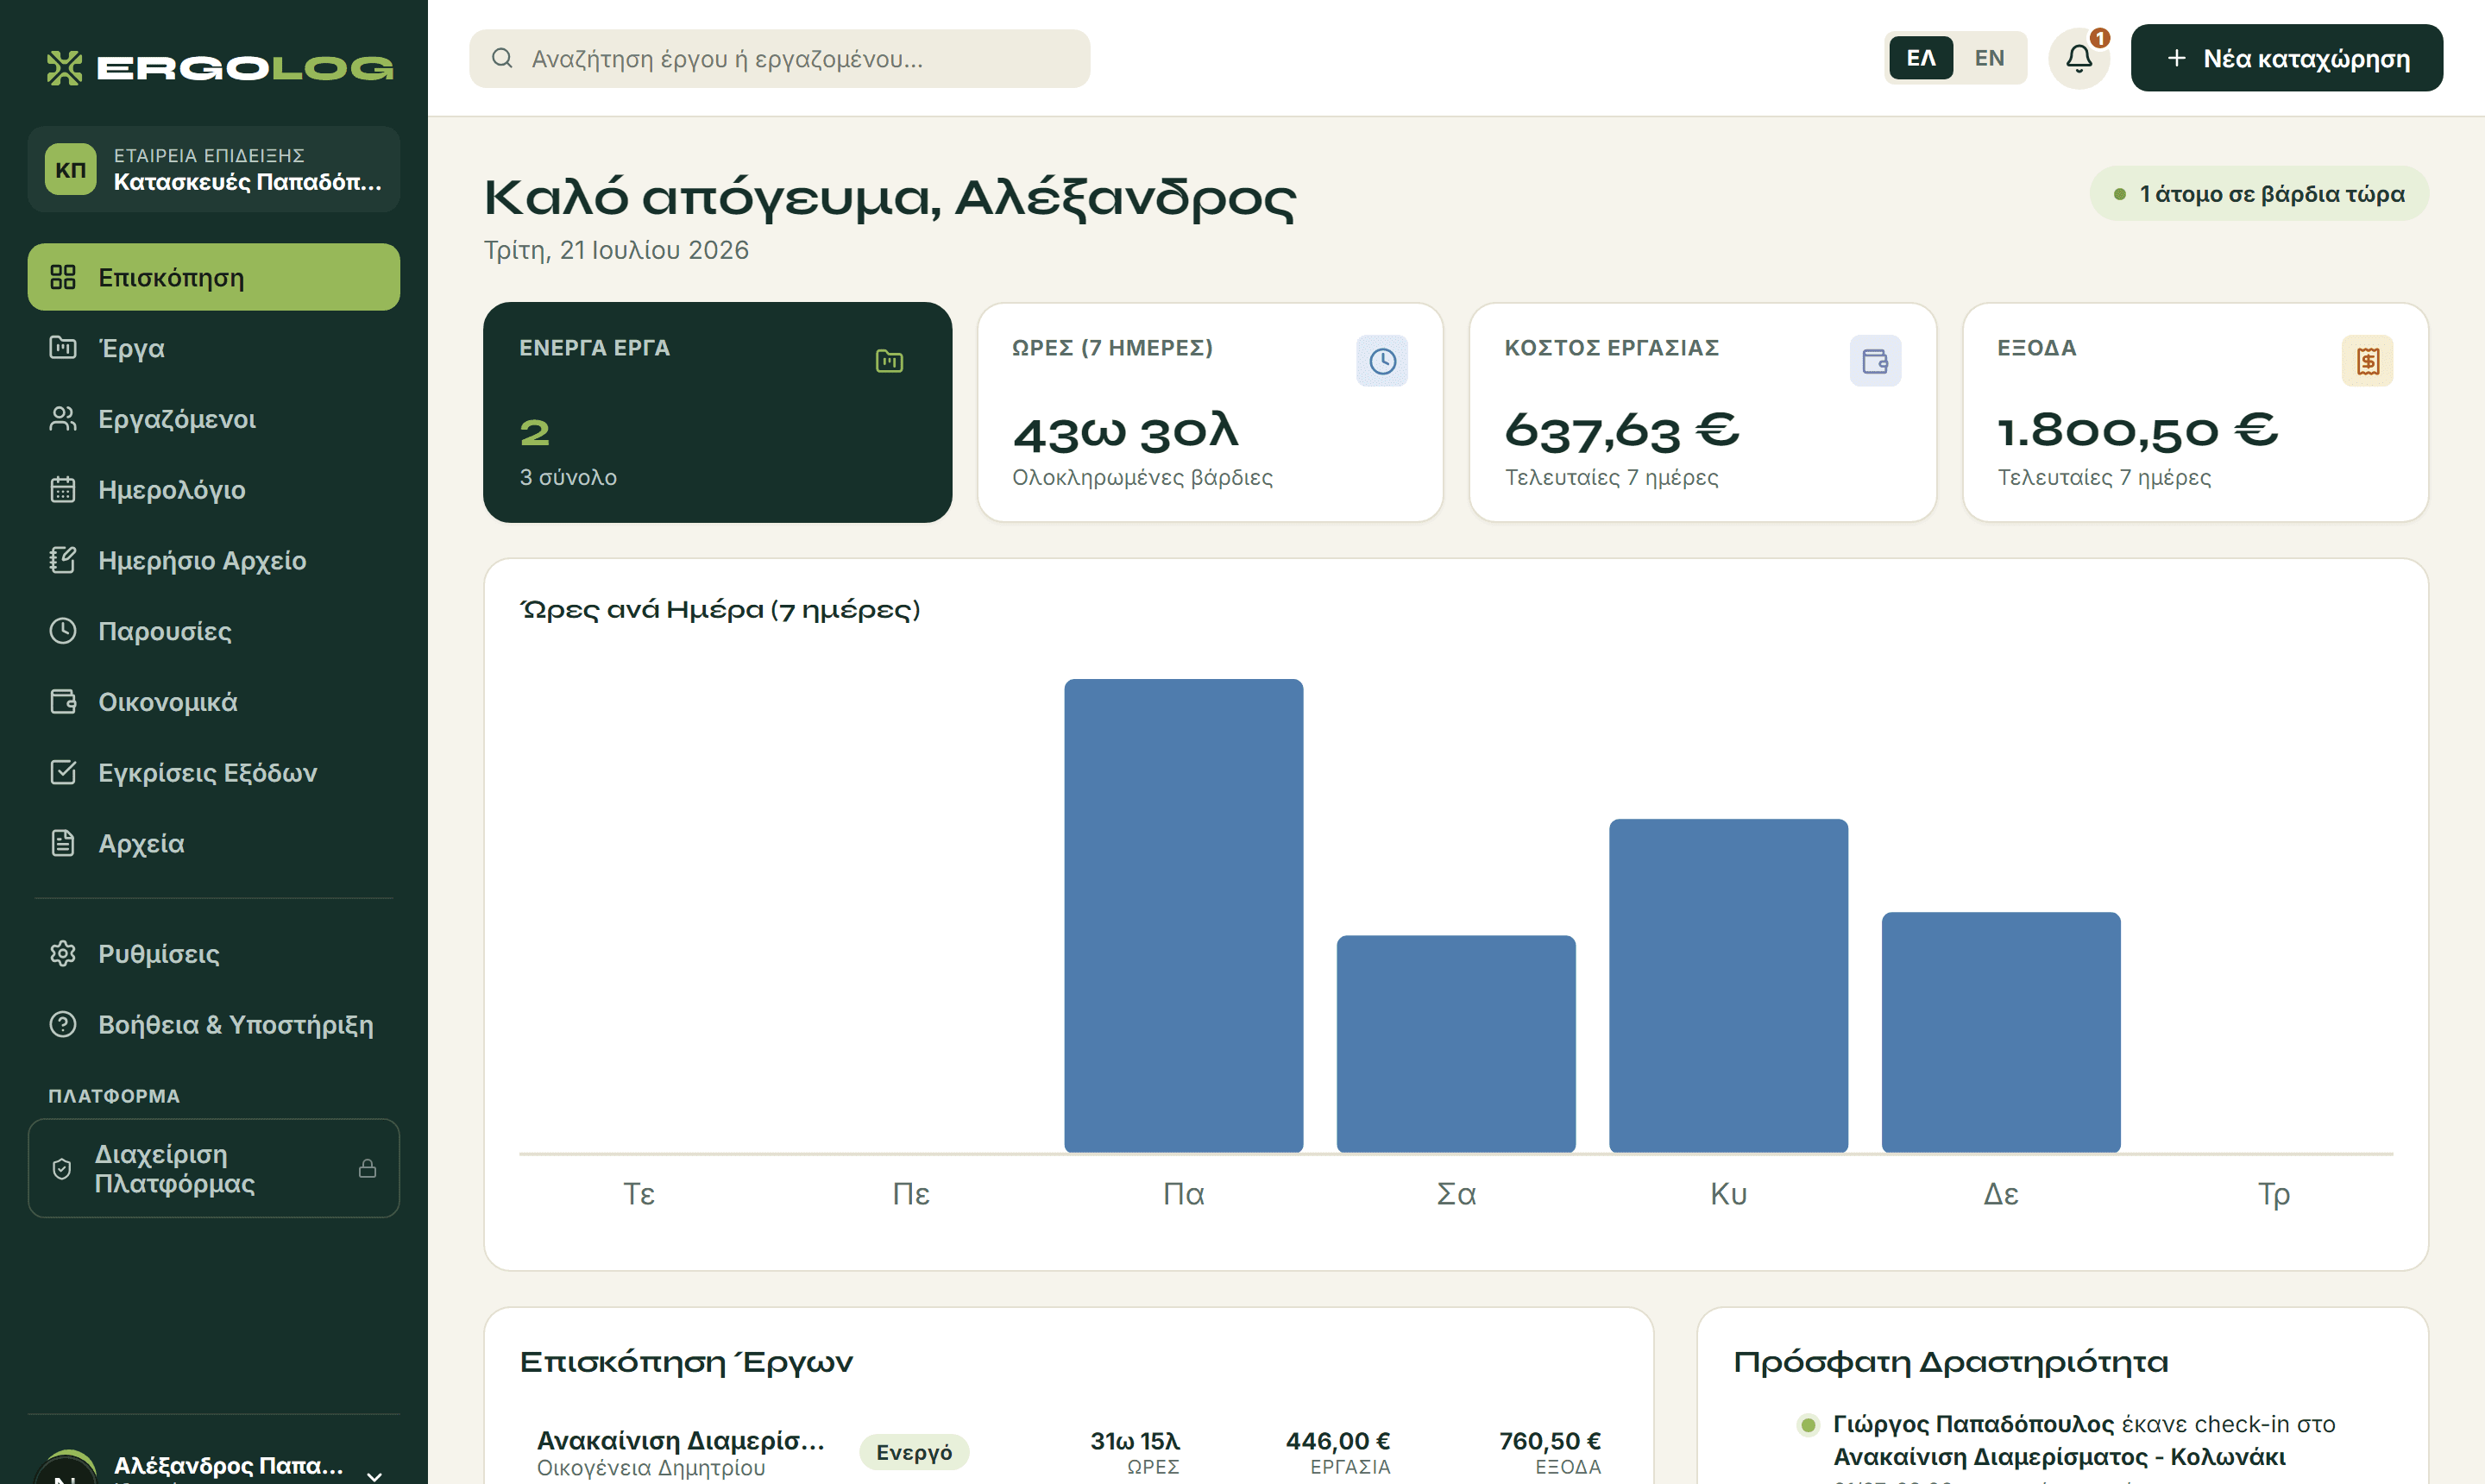2485x1484 pixels.
Task: Click the Νέα καταχώρηση button
Action: coord(2287,59)
